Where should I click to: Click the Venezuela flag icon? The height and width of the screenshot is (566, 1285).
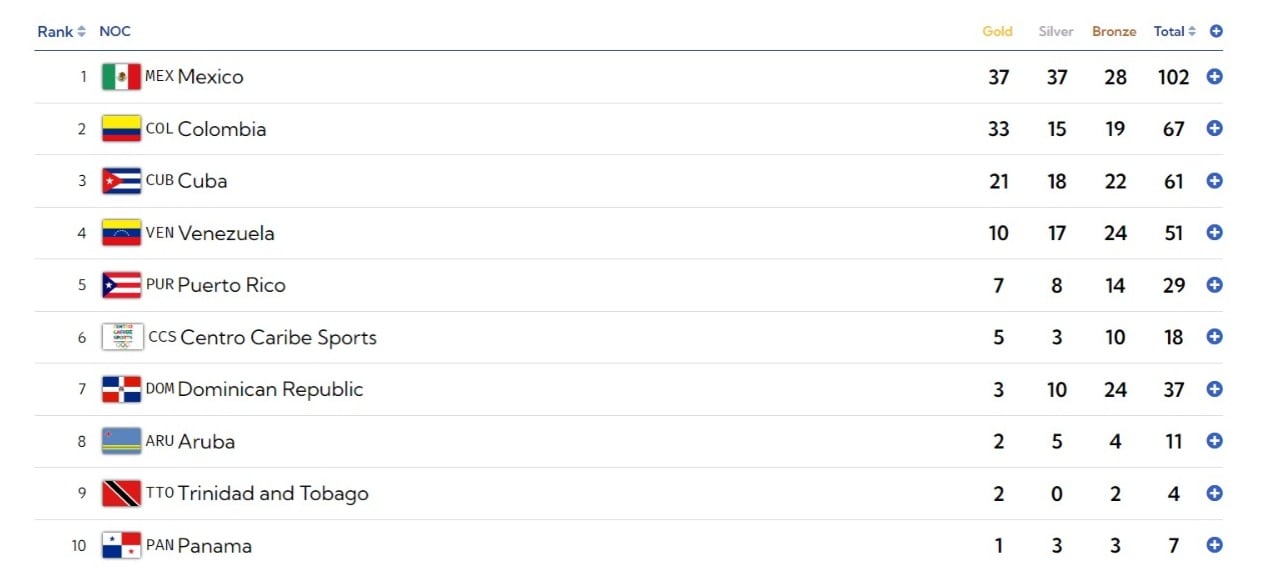(x=121, y=233)
